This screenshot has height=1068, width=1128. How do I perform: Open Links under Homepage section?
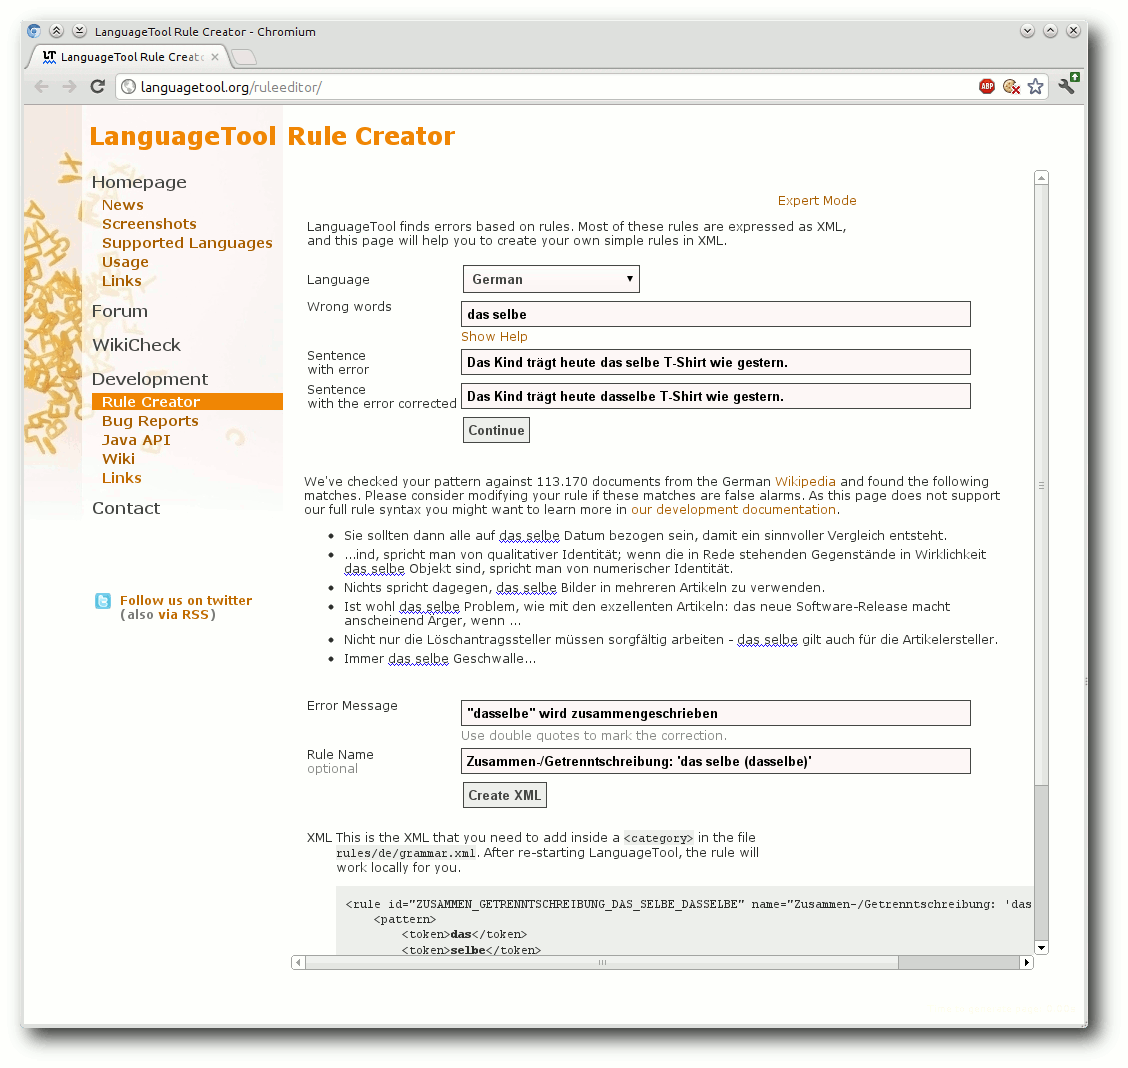[122, 281]
